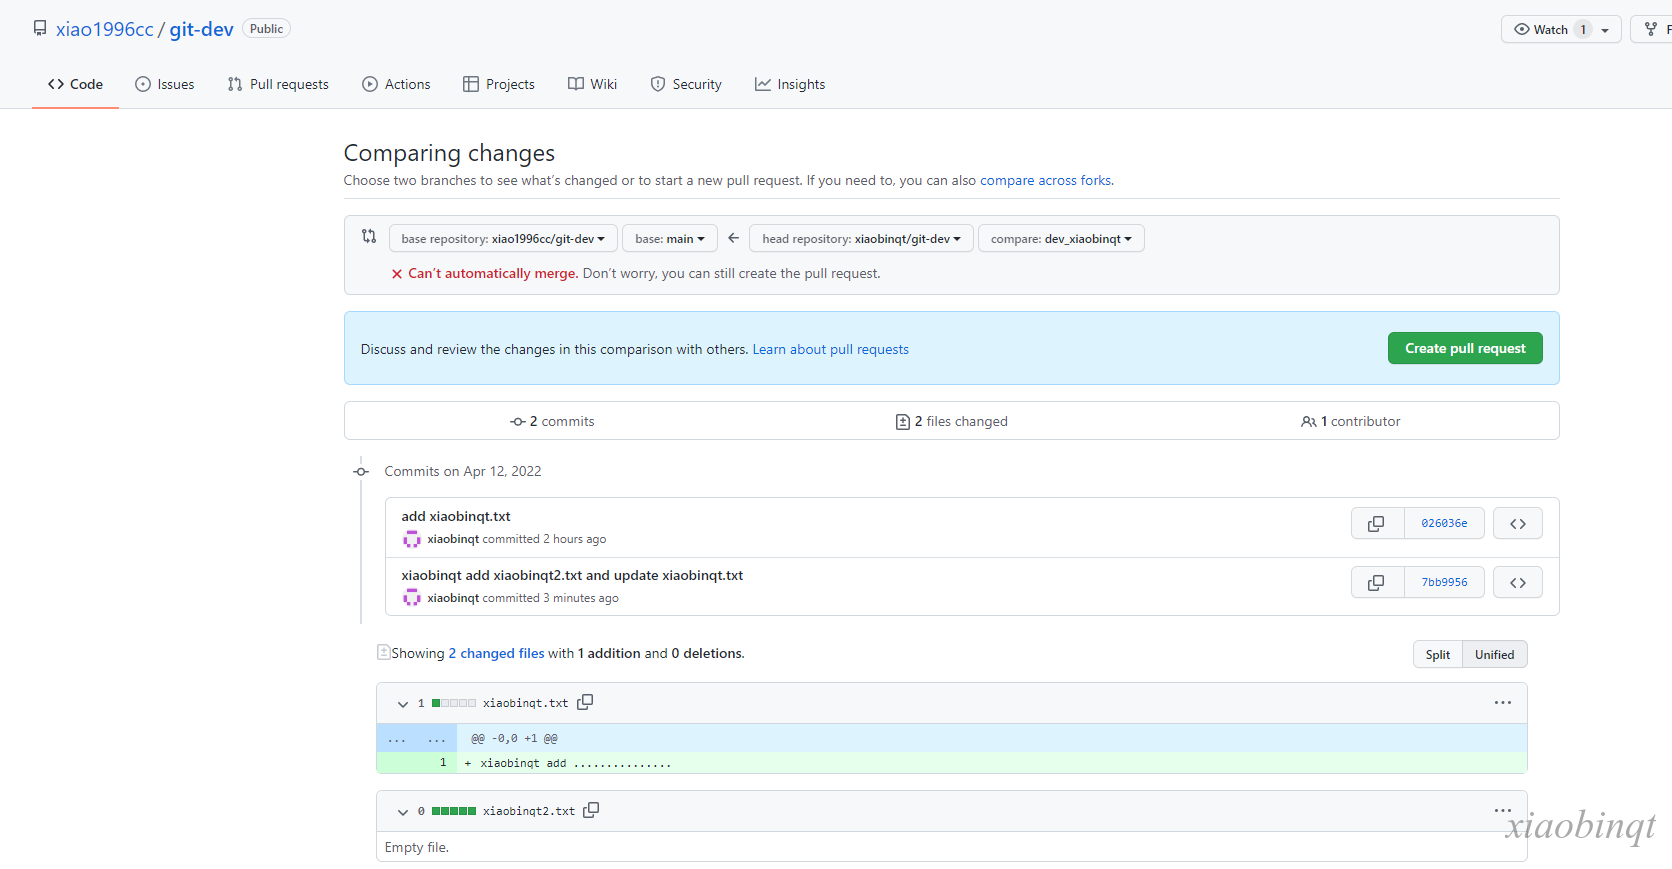The height and width of the screenshot is (869, 1672).
Task: Click the 2 commits summary item
Action: [x=552, y=421]
